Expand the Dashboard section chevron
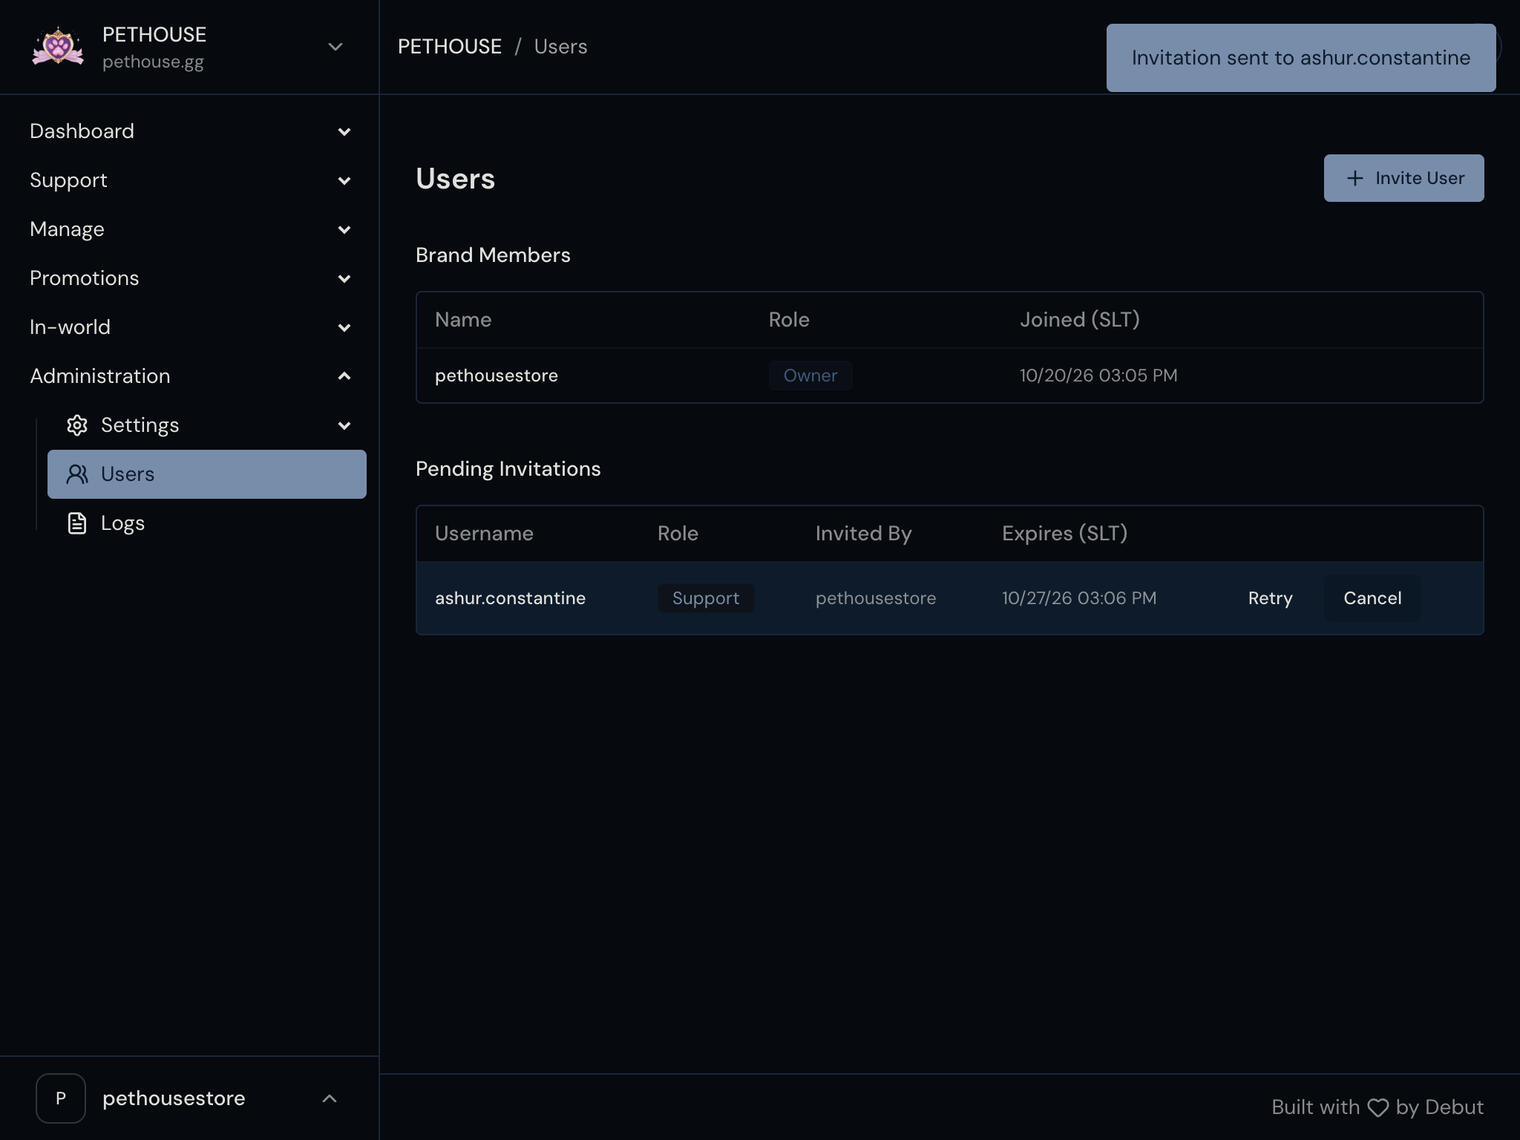This screenshot has width=1520, height=1140. 344,132
